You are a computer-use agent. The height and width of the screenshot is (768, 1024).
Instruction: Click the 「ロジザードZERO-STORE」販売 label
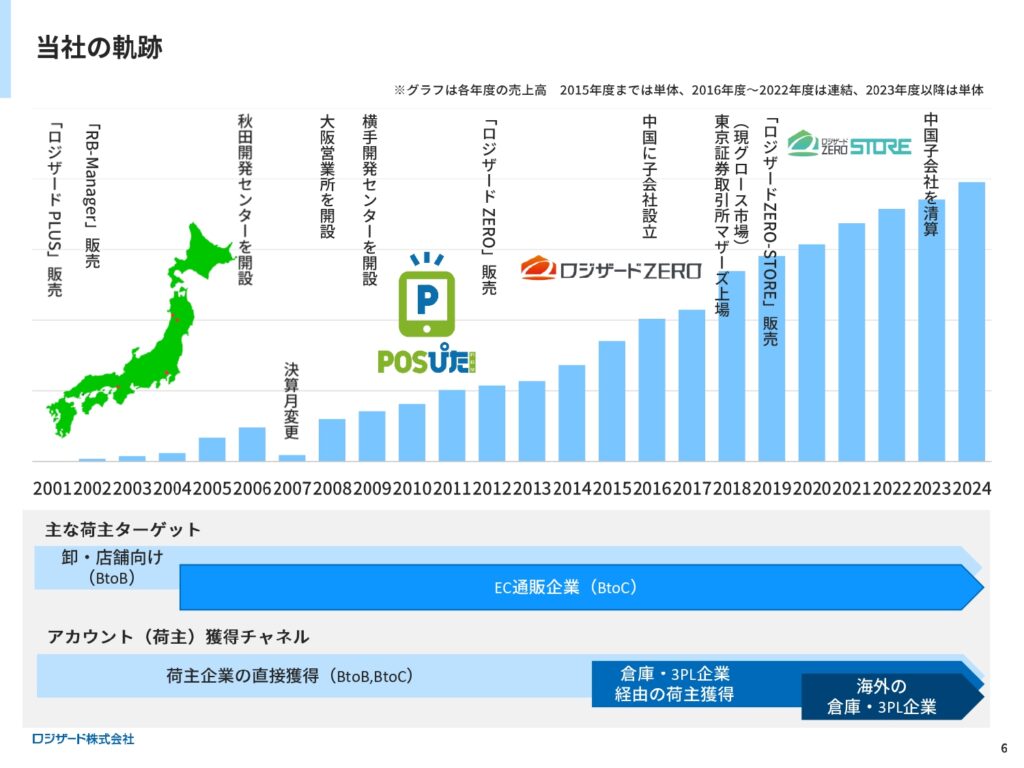(771, 231)
